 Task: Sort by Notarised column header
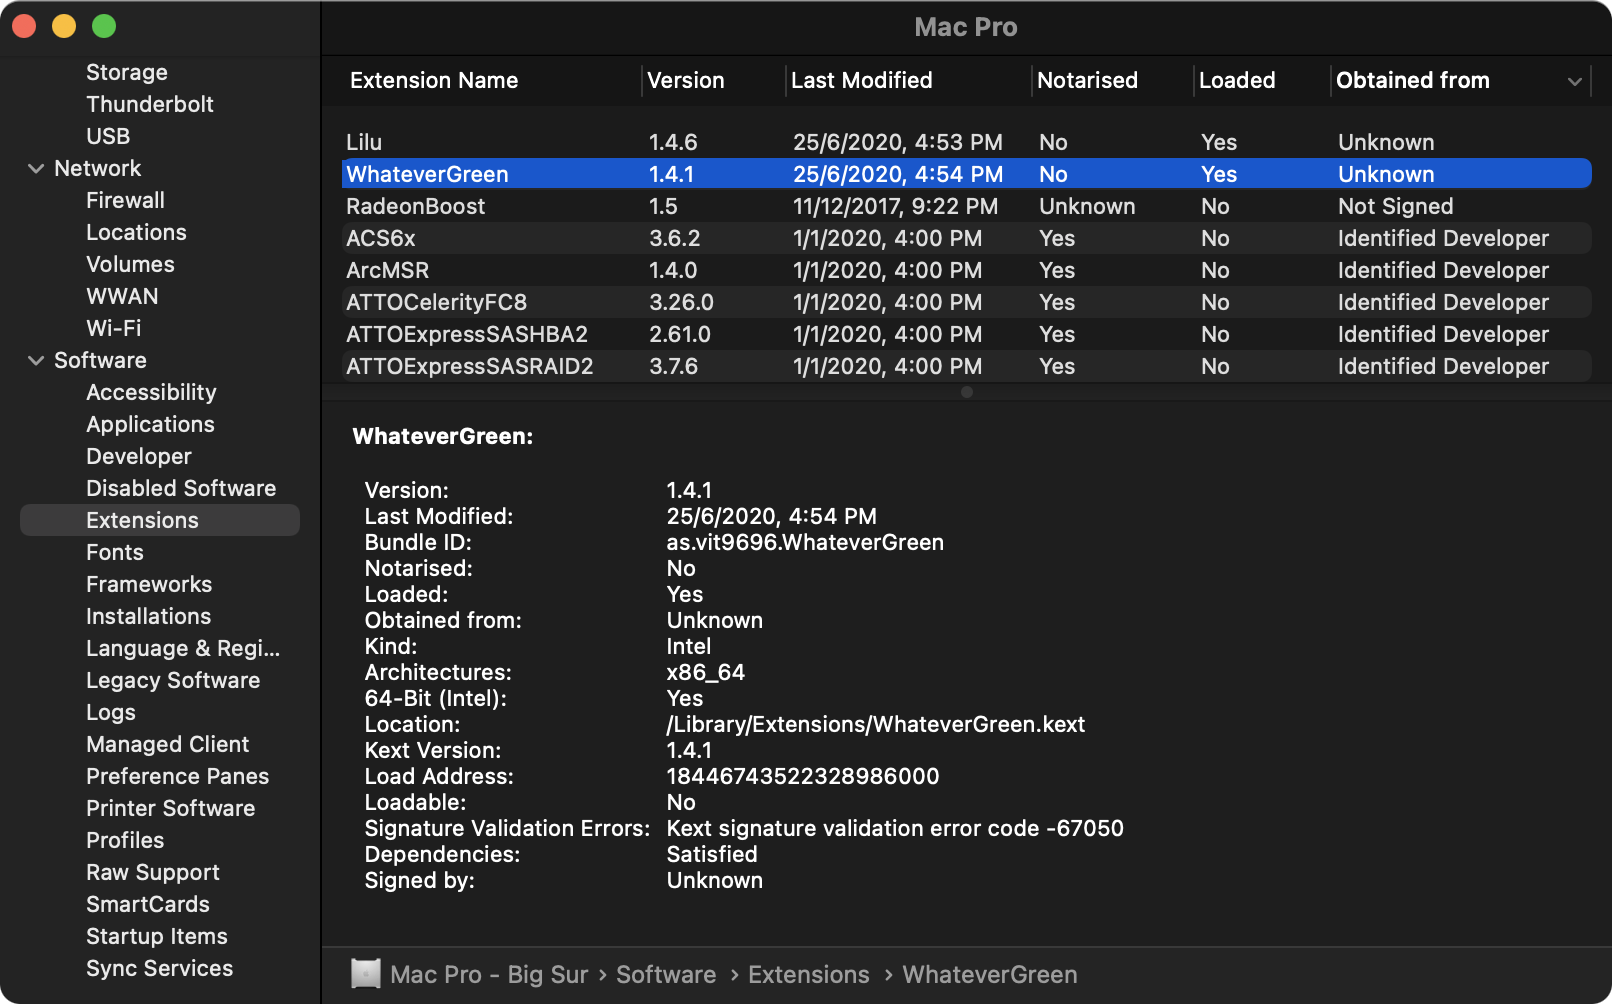1088,80
